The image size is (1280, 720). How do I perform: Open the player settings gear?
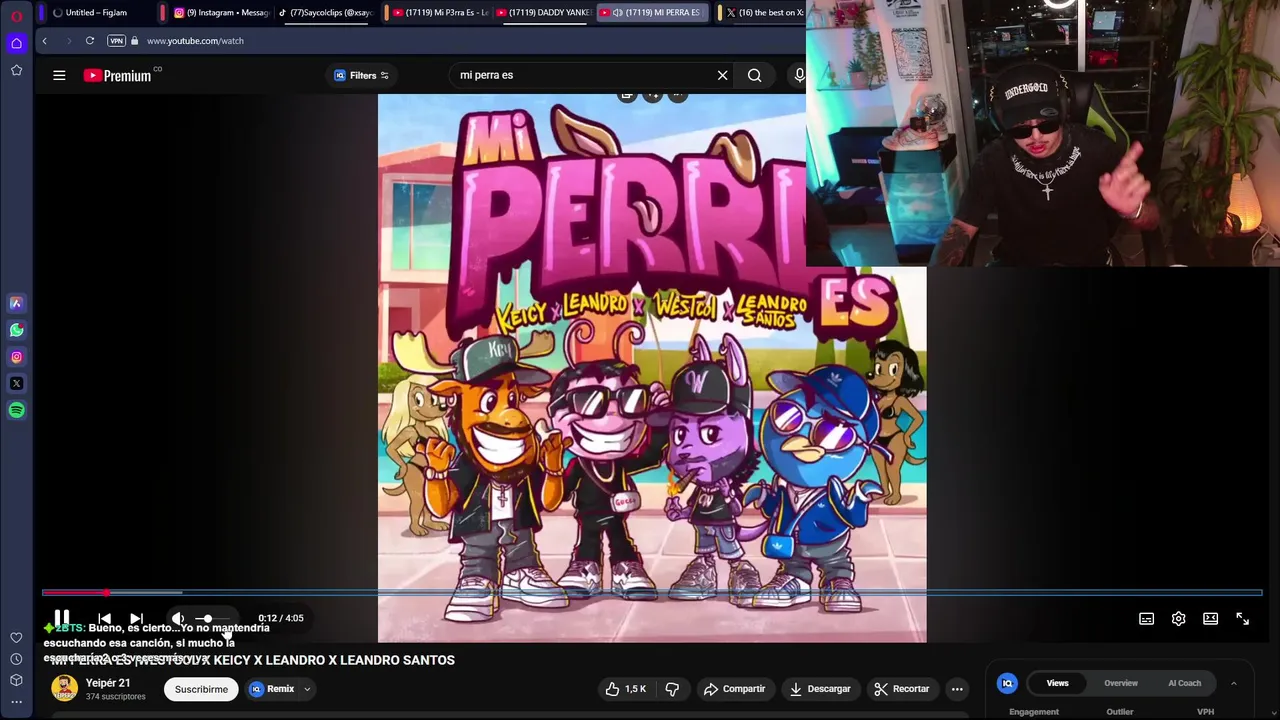pyautogui.click(x=1179, y=619)
